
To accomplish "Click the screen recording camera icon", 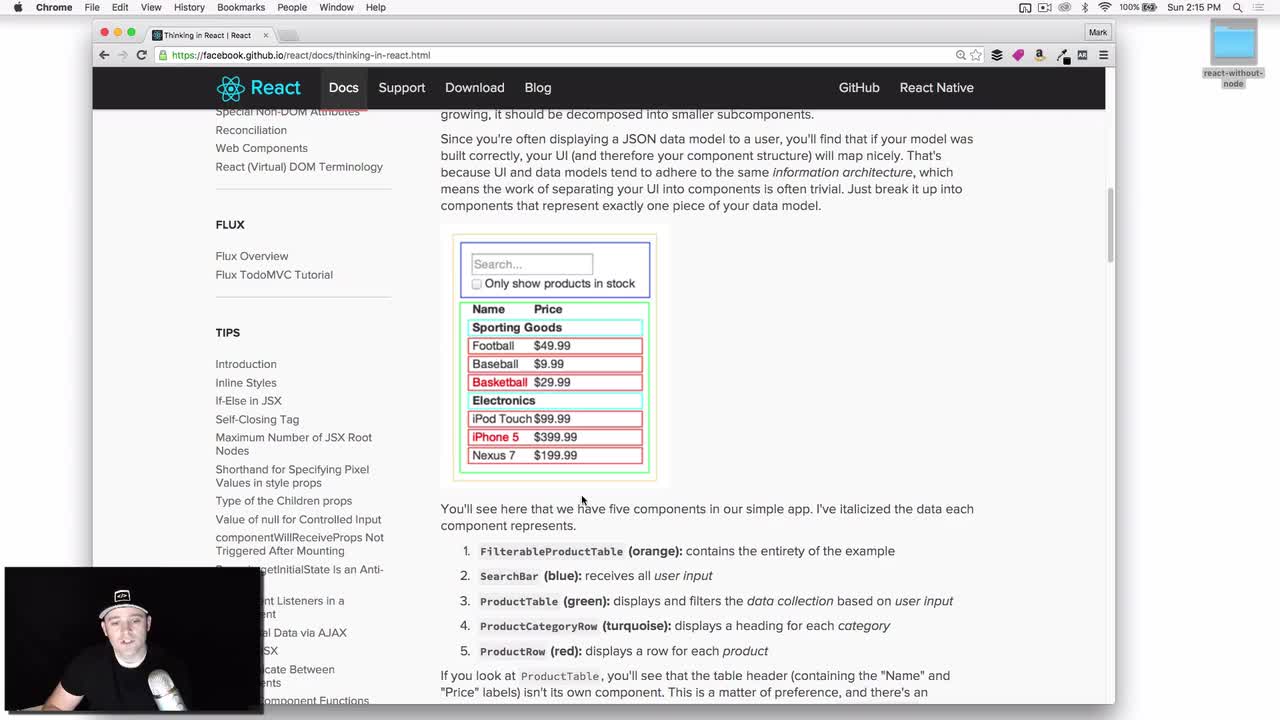I will [1045, 7].
